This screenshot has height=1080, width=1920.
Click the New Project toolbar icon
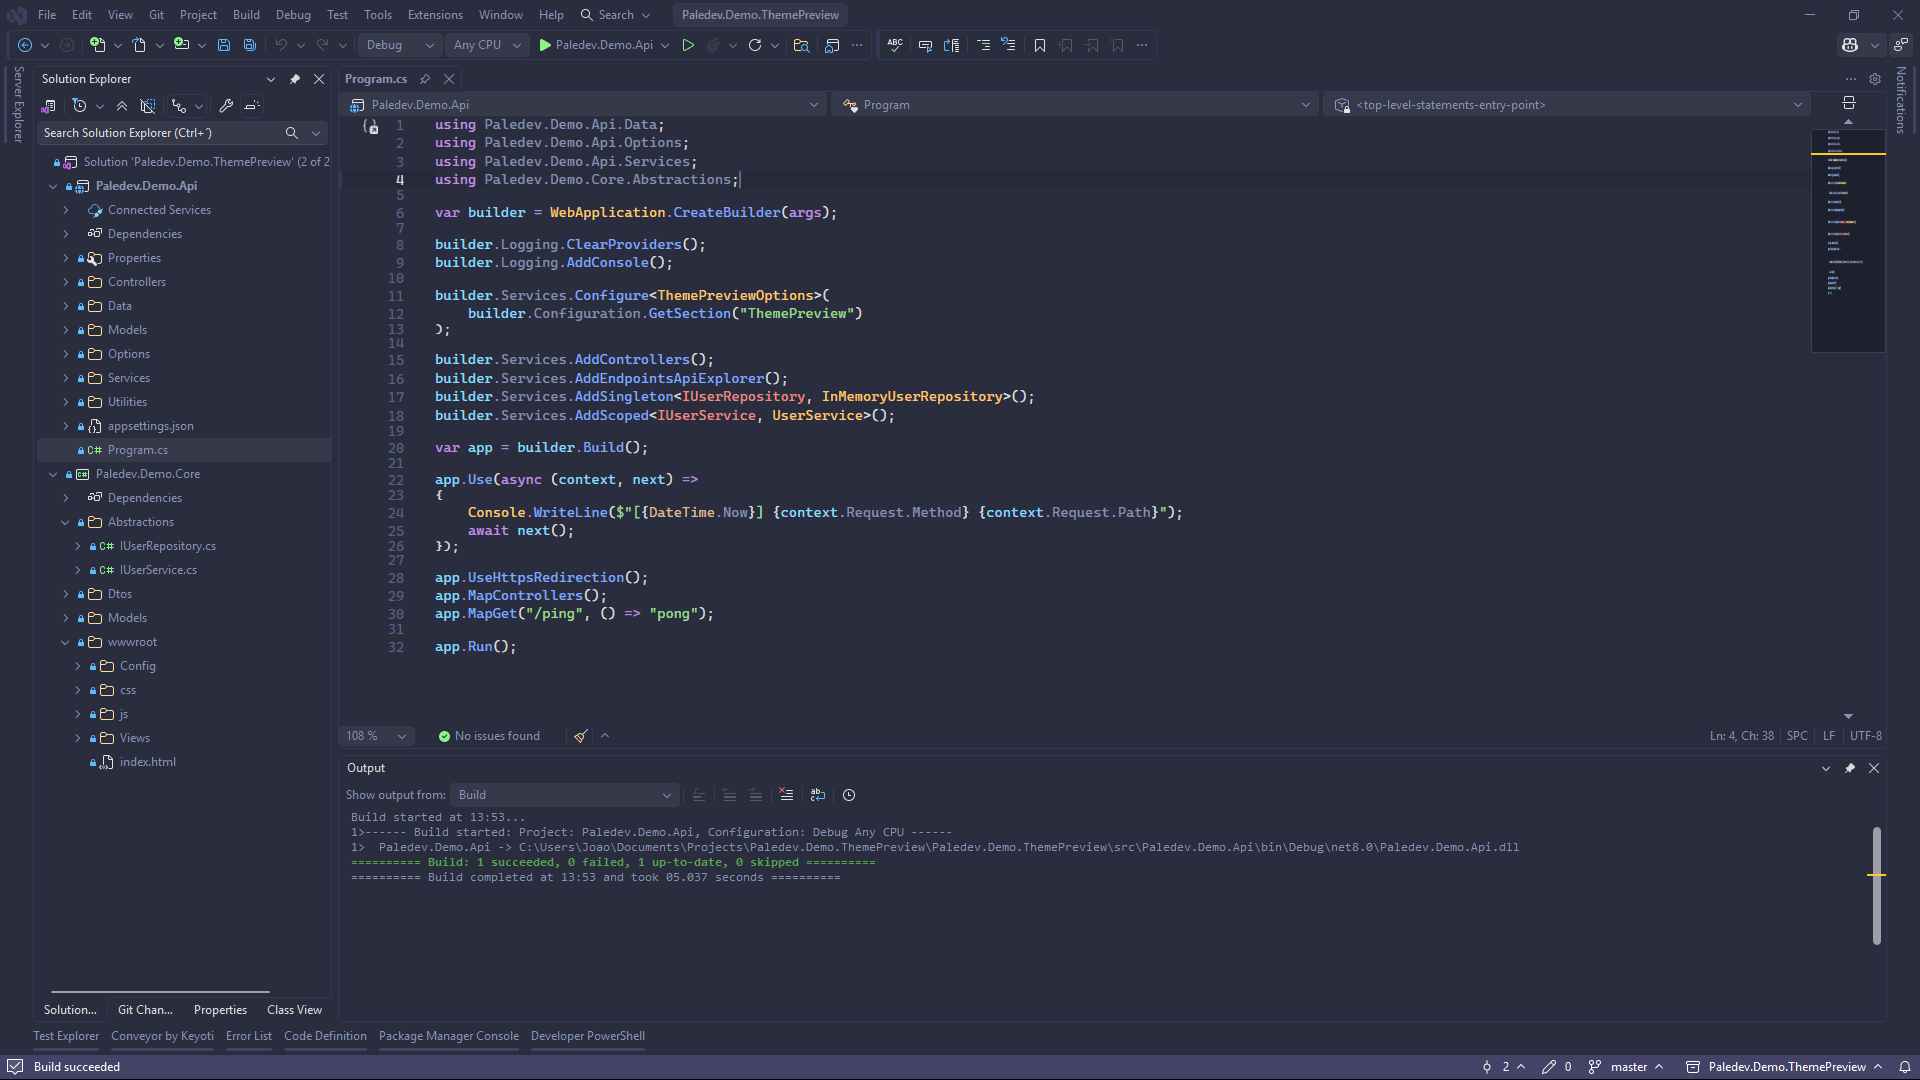[x=97, y=45]
